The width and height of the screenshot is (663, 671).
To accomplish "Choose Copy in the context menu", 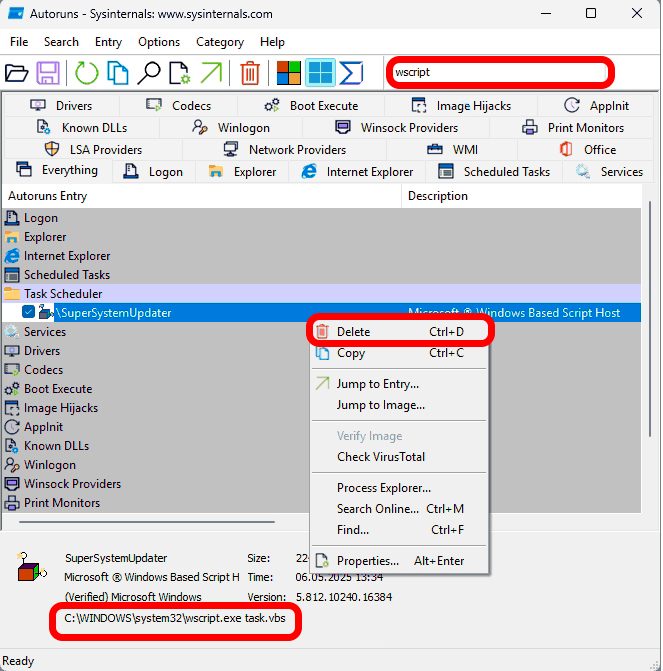I will point(400,353).
